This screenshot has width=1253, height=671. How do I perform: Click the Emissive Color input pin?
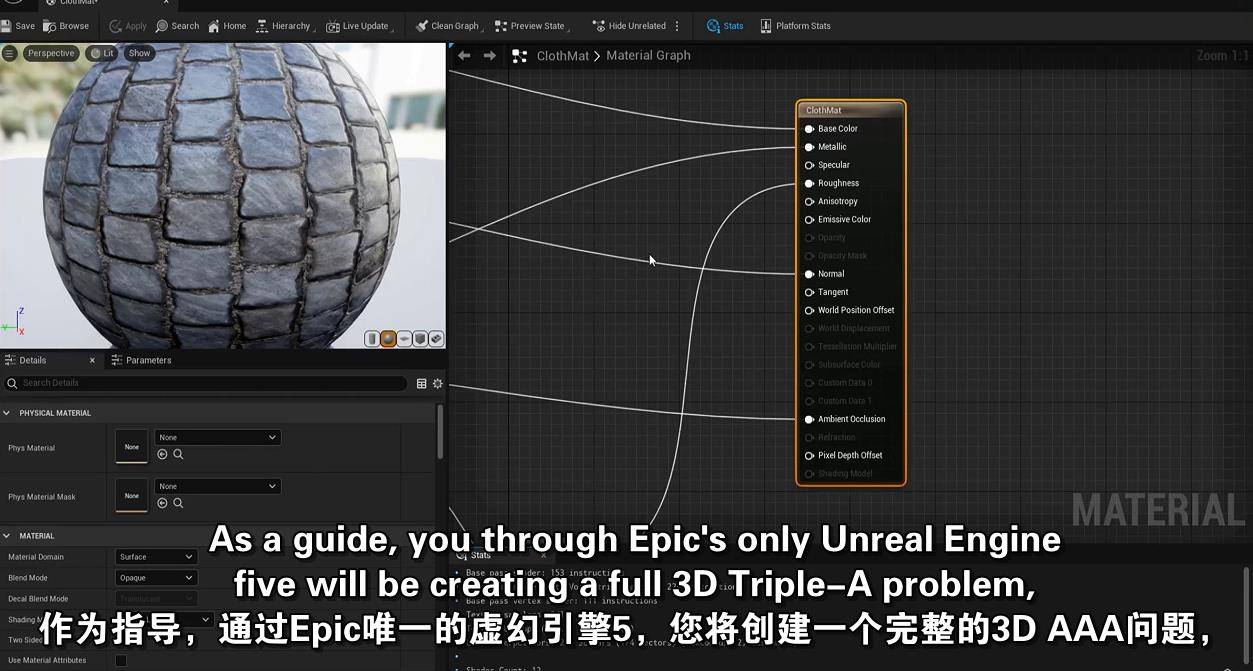(x=810, y=219)
